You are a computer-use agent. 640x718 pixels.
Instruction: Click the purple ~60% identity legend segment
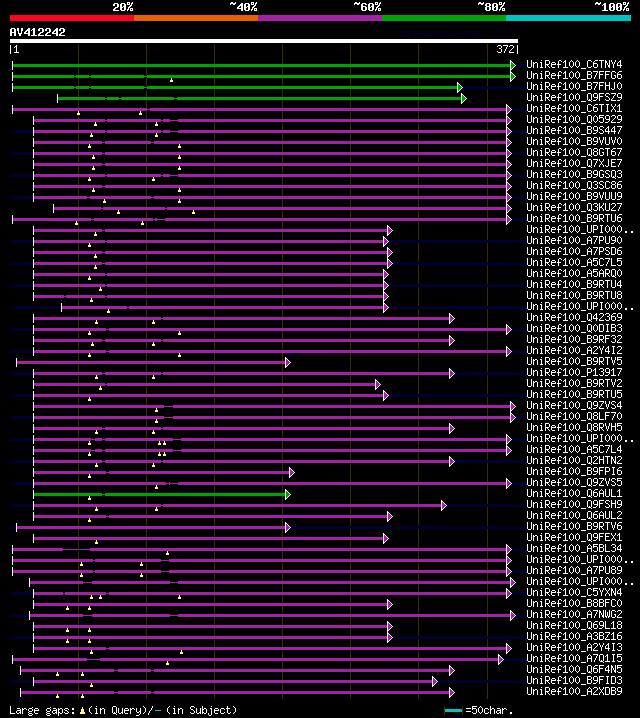click(x=320, y=18)
